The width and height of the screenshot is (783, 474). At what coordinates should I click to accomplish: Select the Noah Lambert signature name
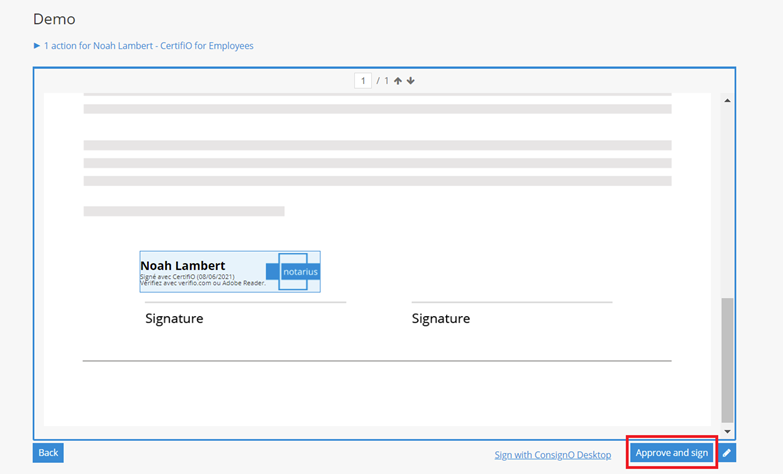click(182, 265)
